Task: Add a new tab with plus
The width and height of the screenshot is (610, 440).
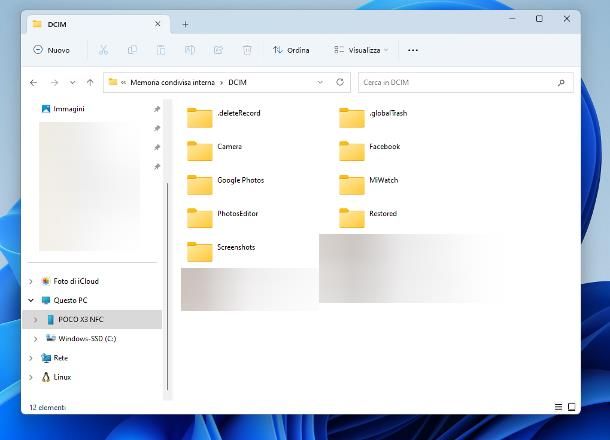Action: click(186, 25)
